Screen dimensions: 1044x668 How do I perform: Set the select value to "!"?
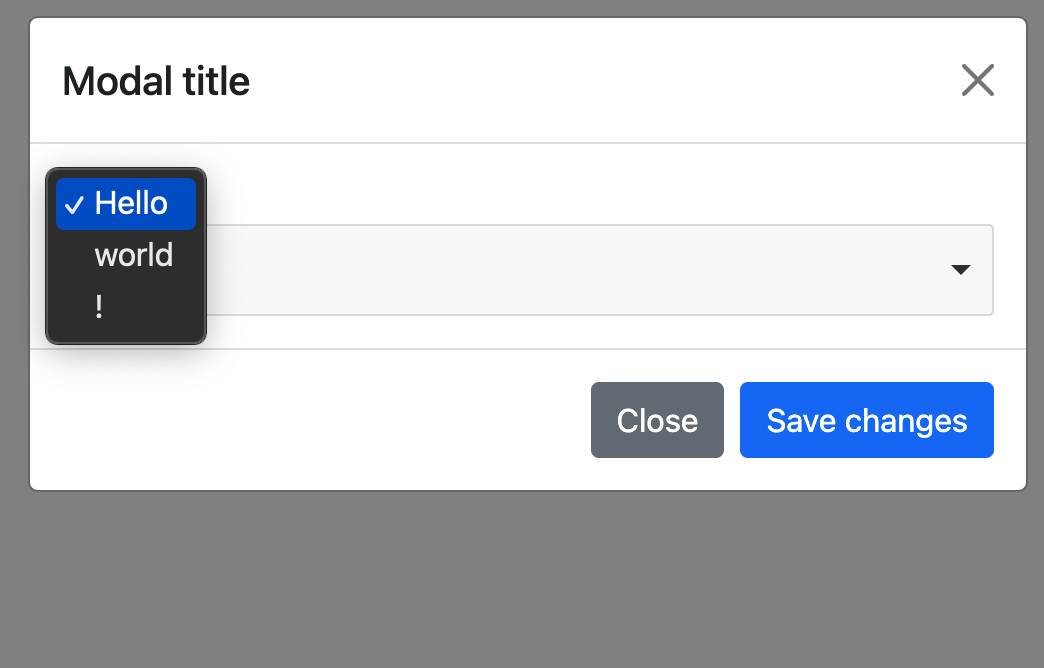tap(99, 307)
